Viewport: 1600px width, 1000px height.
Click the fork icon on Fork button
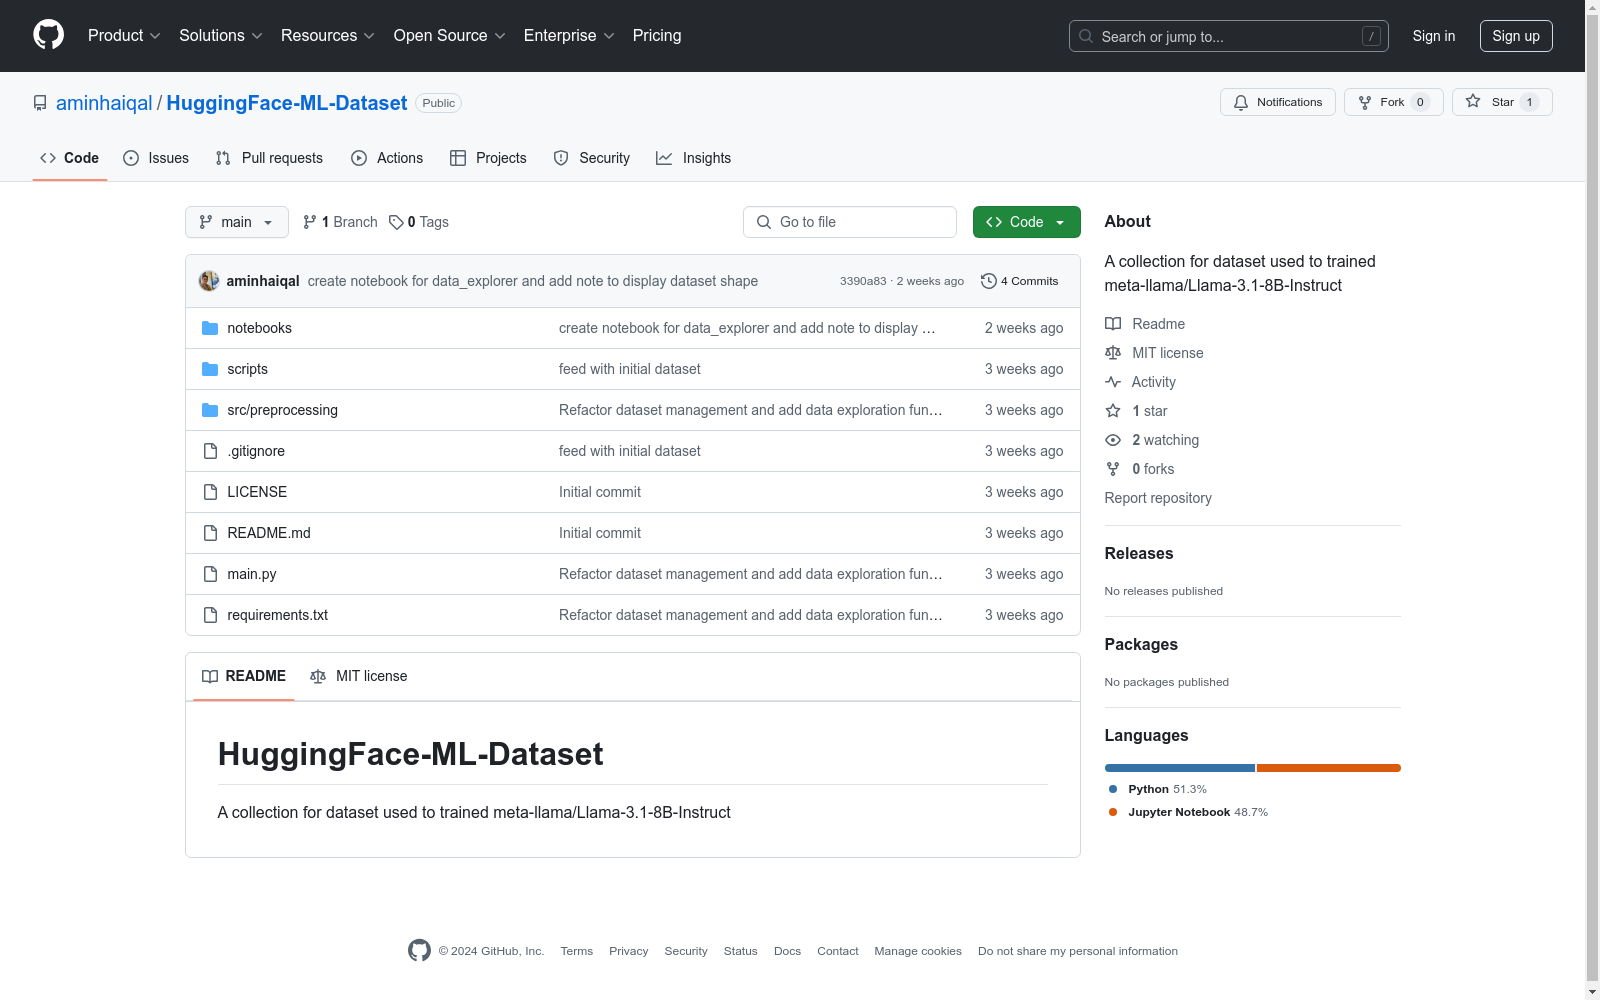[1365, 102]
